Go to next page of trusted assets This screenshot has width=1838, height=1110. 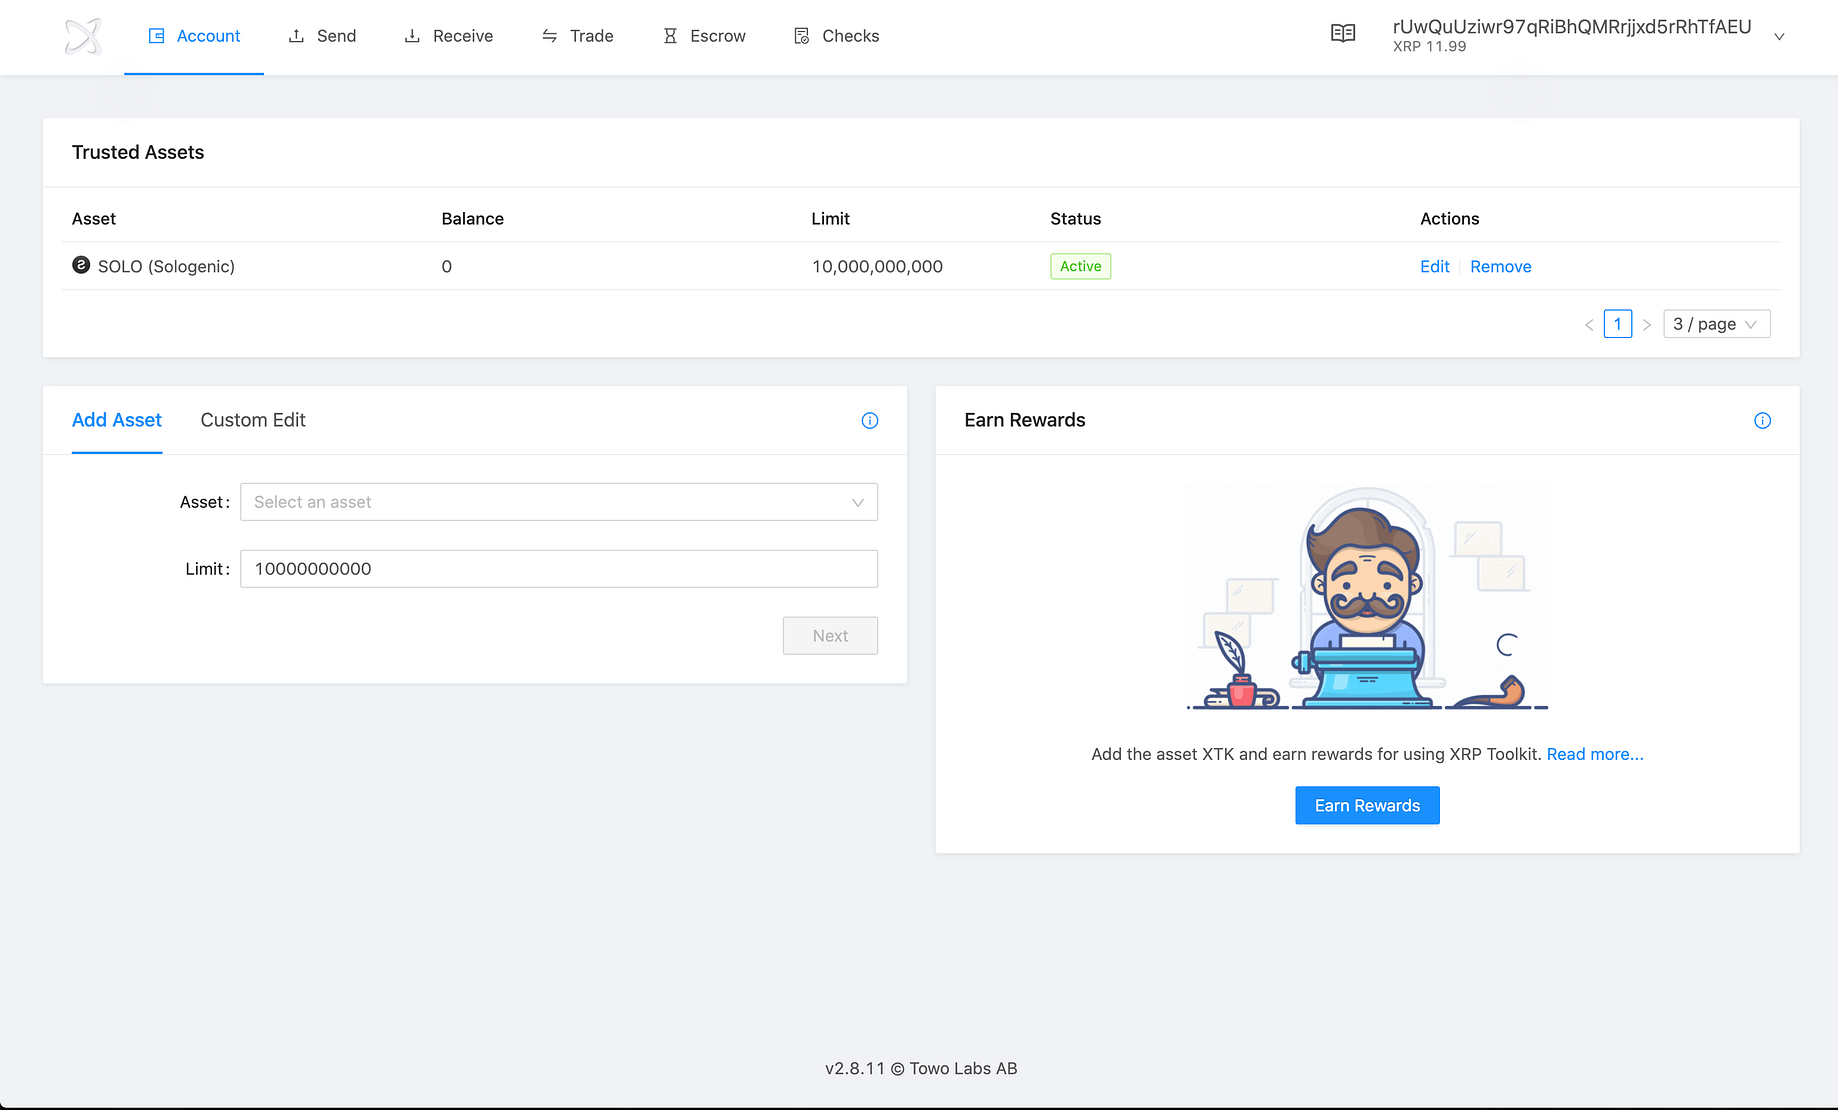coord(1647,325)
